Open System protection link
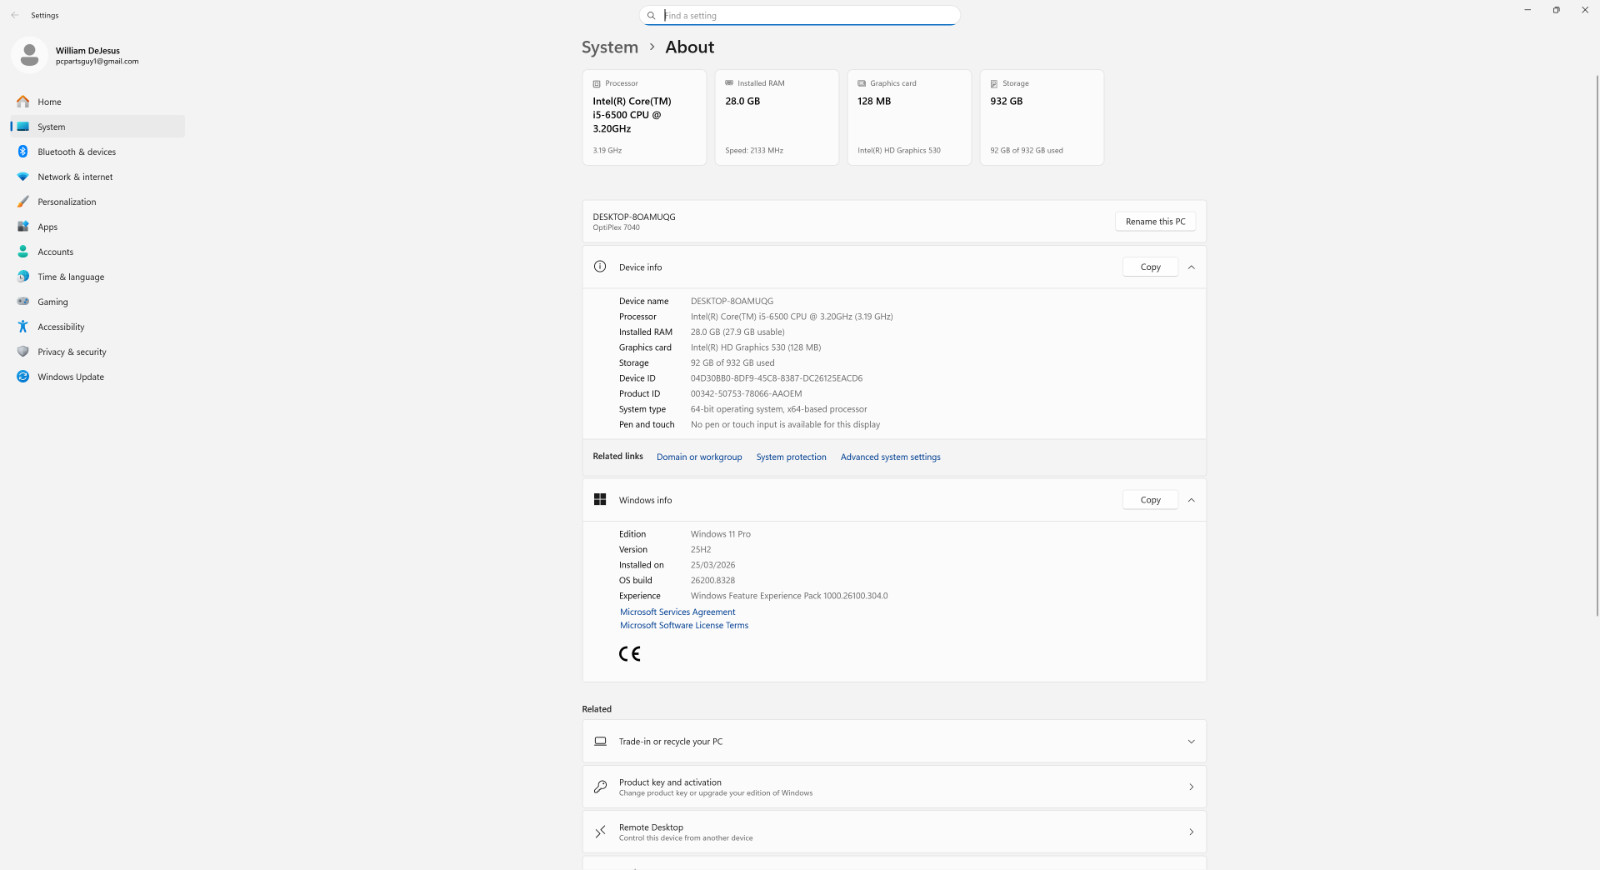This screenshot has width=1600, height=870. tap(791, 457)
